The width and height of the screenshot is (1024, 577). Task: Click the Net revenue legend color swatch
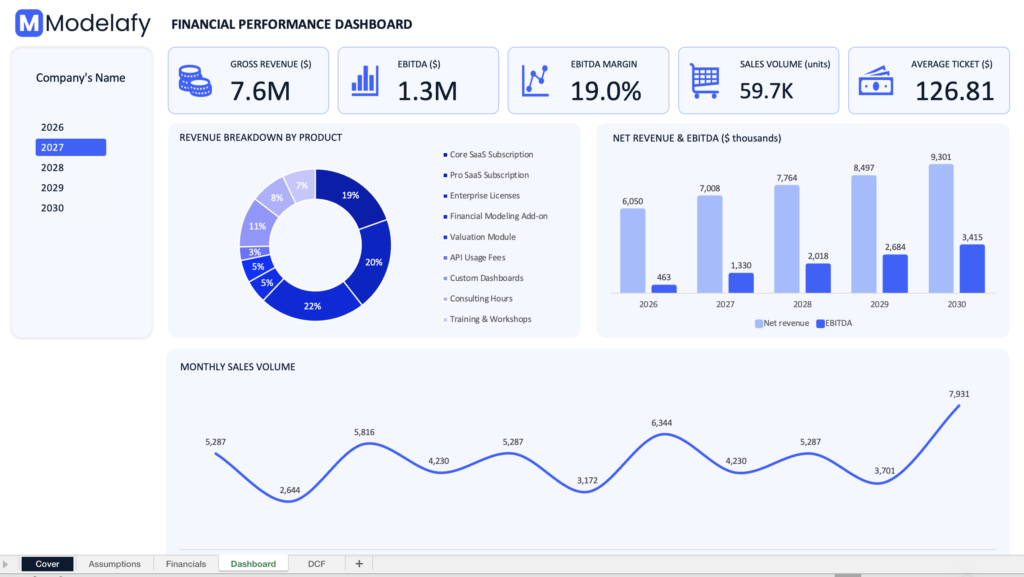(758, 324)
